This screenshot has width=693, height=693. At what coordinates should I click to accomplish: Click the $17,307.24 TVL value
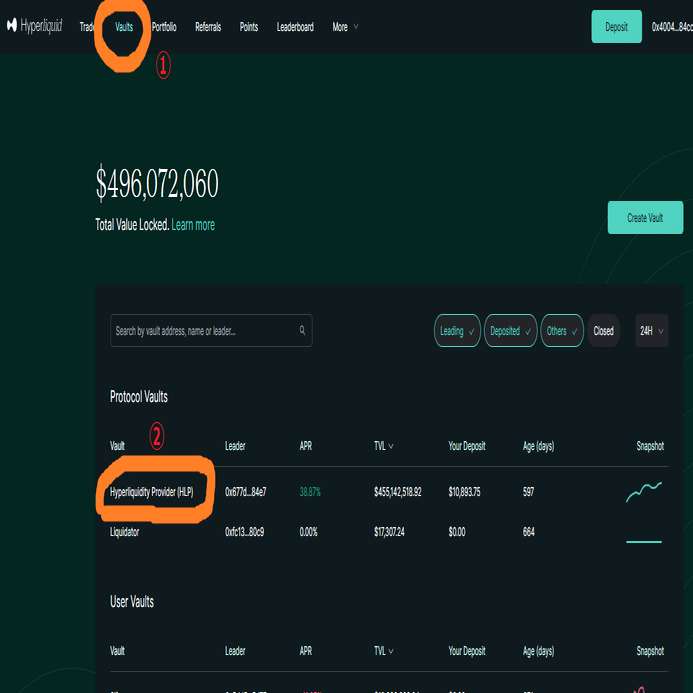pyautogui.click(x=389, y=532)
